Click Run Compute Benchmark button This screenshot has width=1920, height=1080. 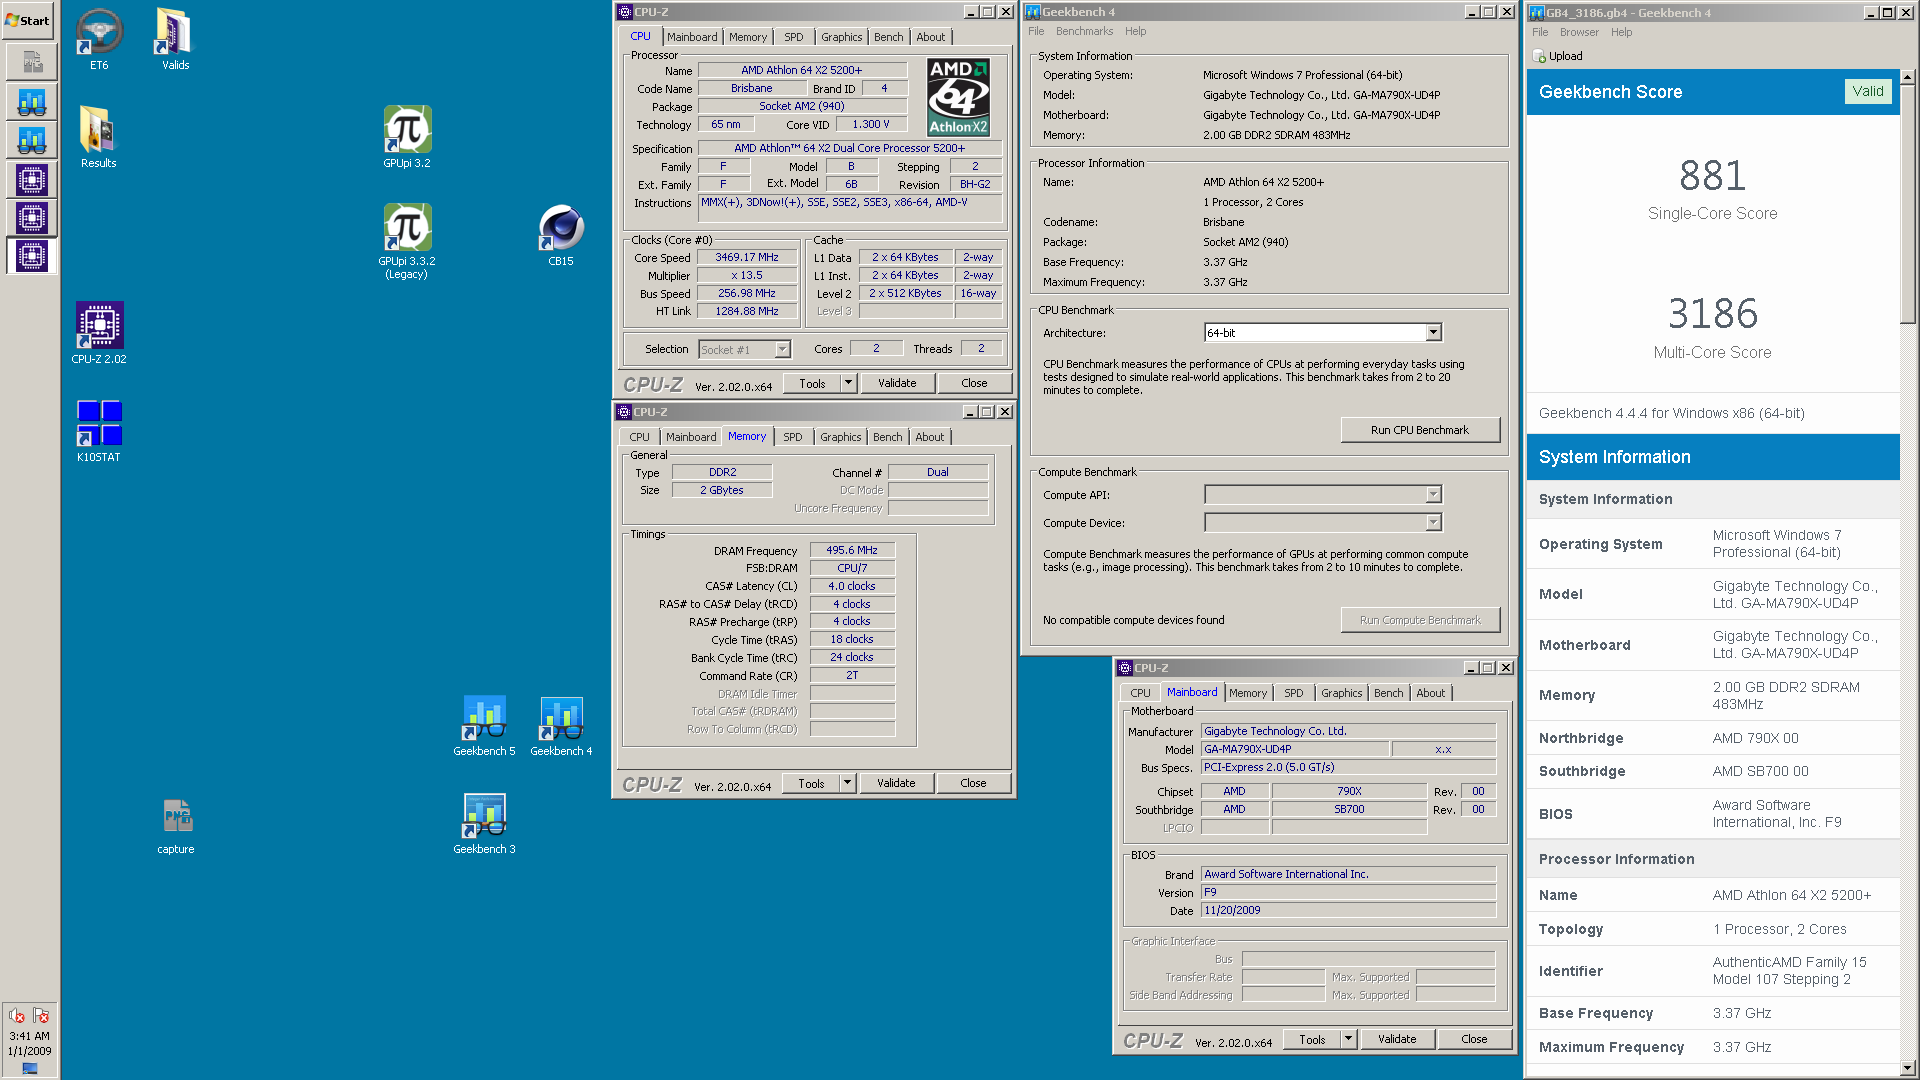(1420, 620)
